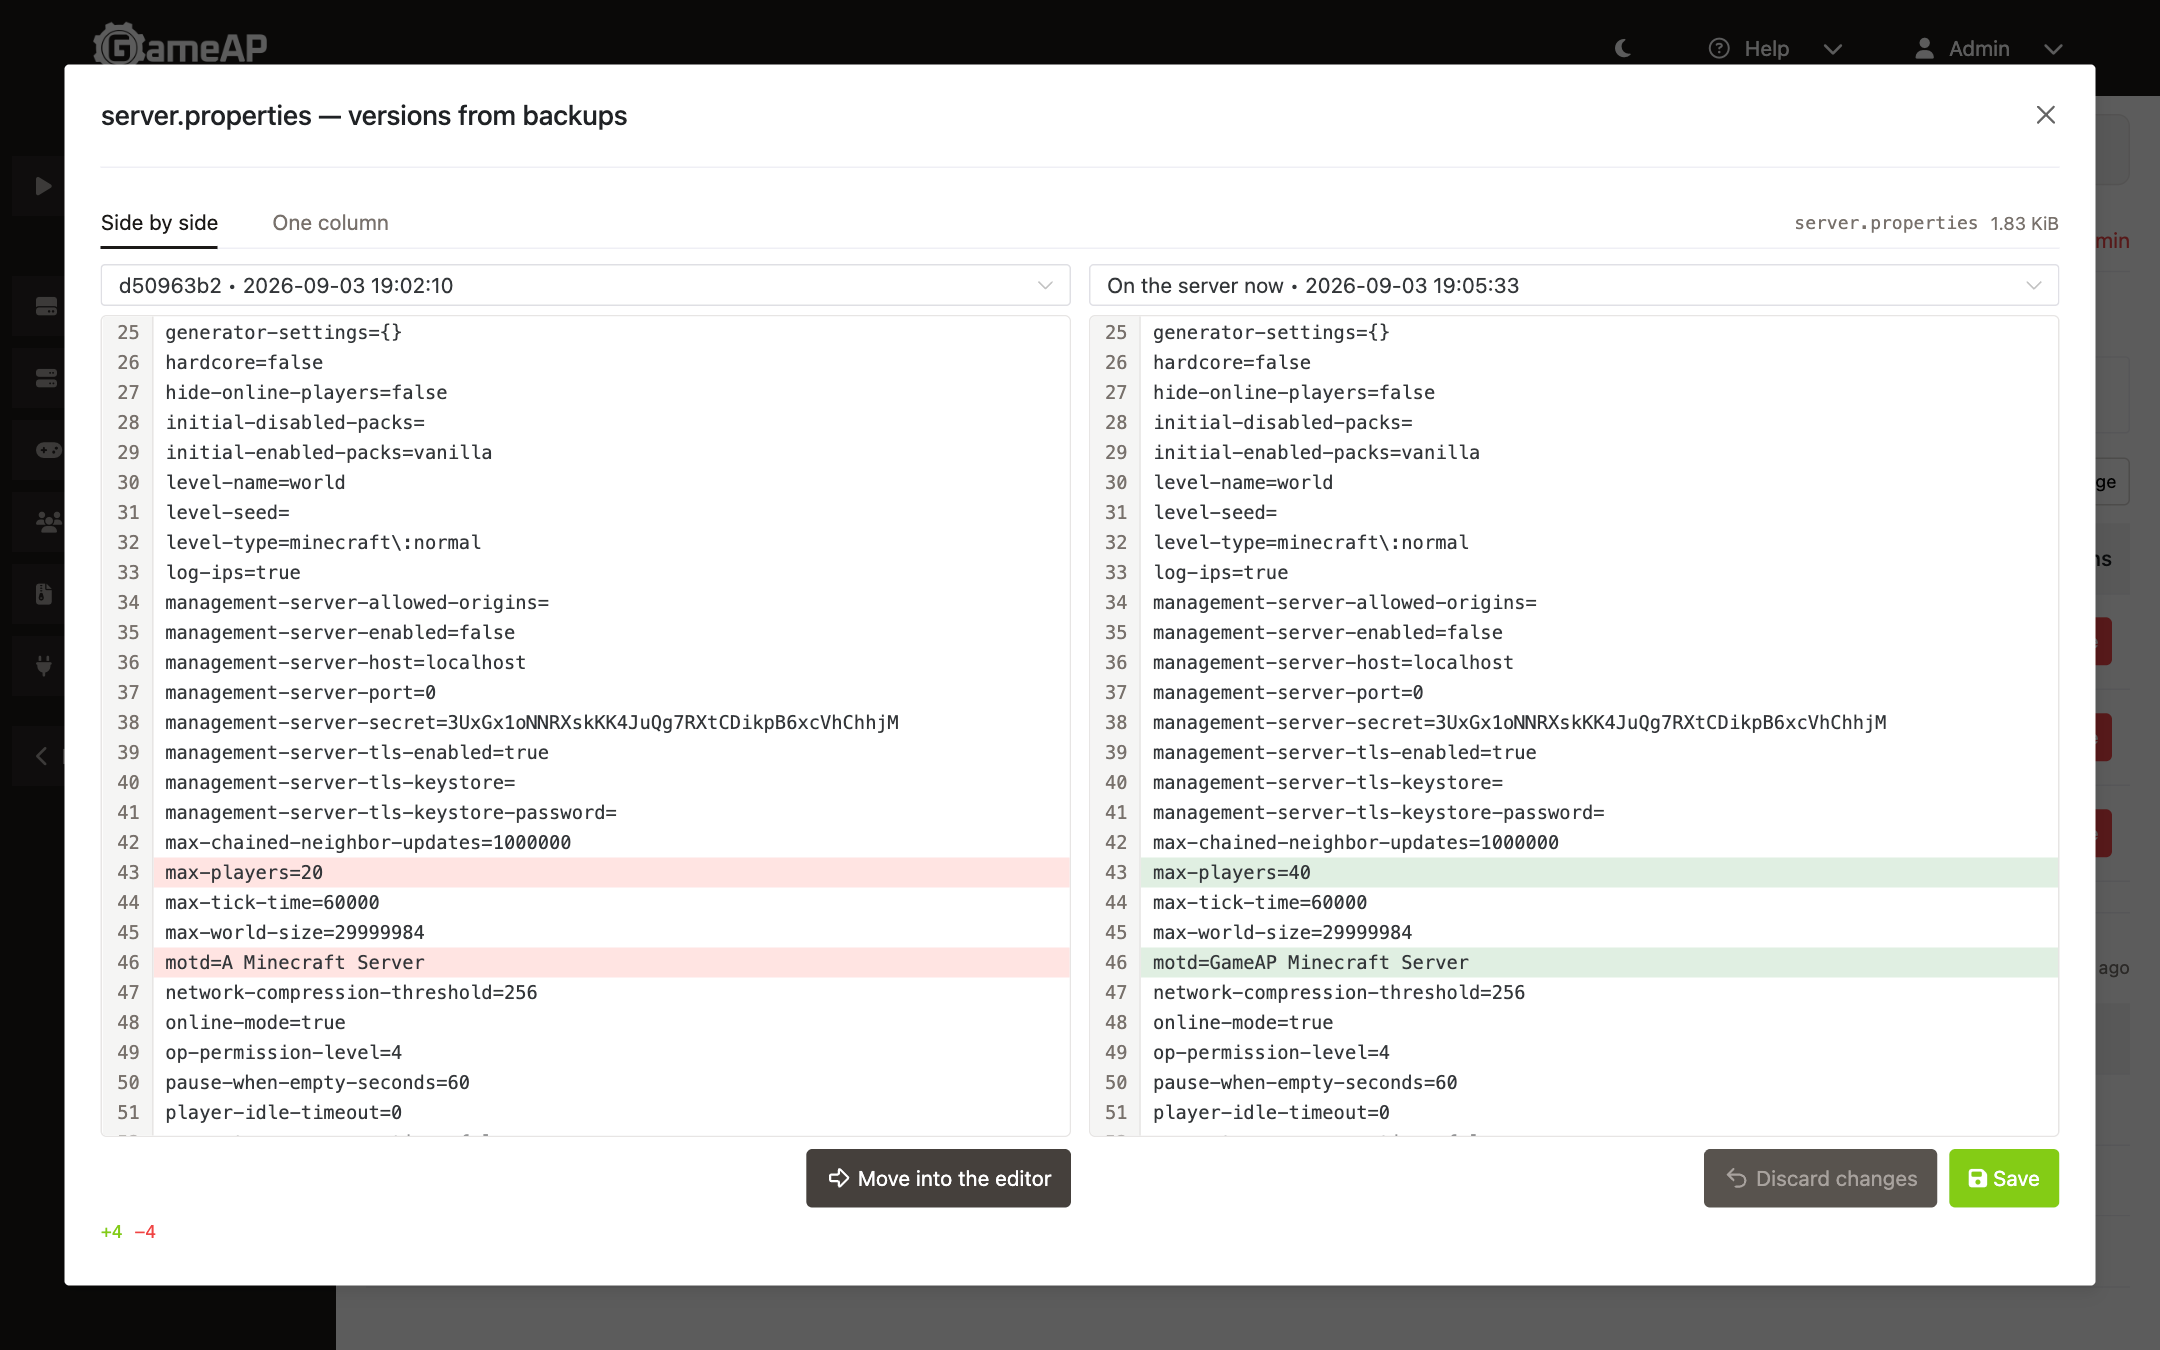Open the On the server now dropdown
This screenshot has height=1350, width=2160.
point(1573,285)
